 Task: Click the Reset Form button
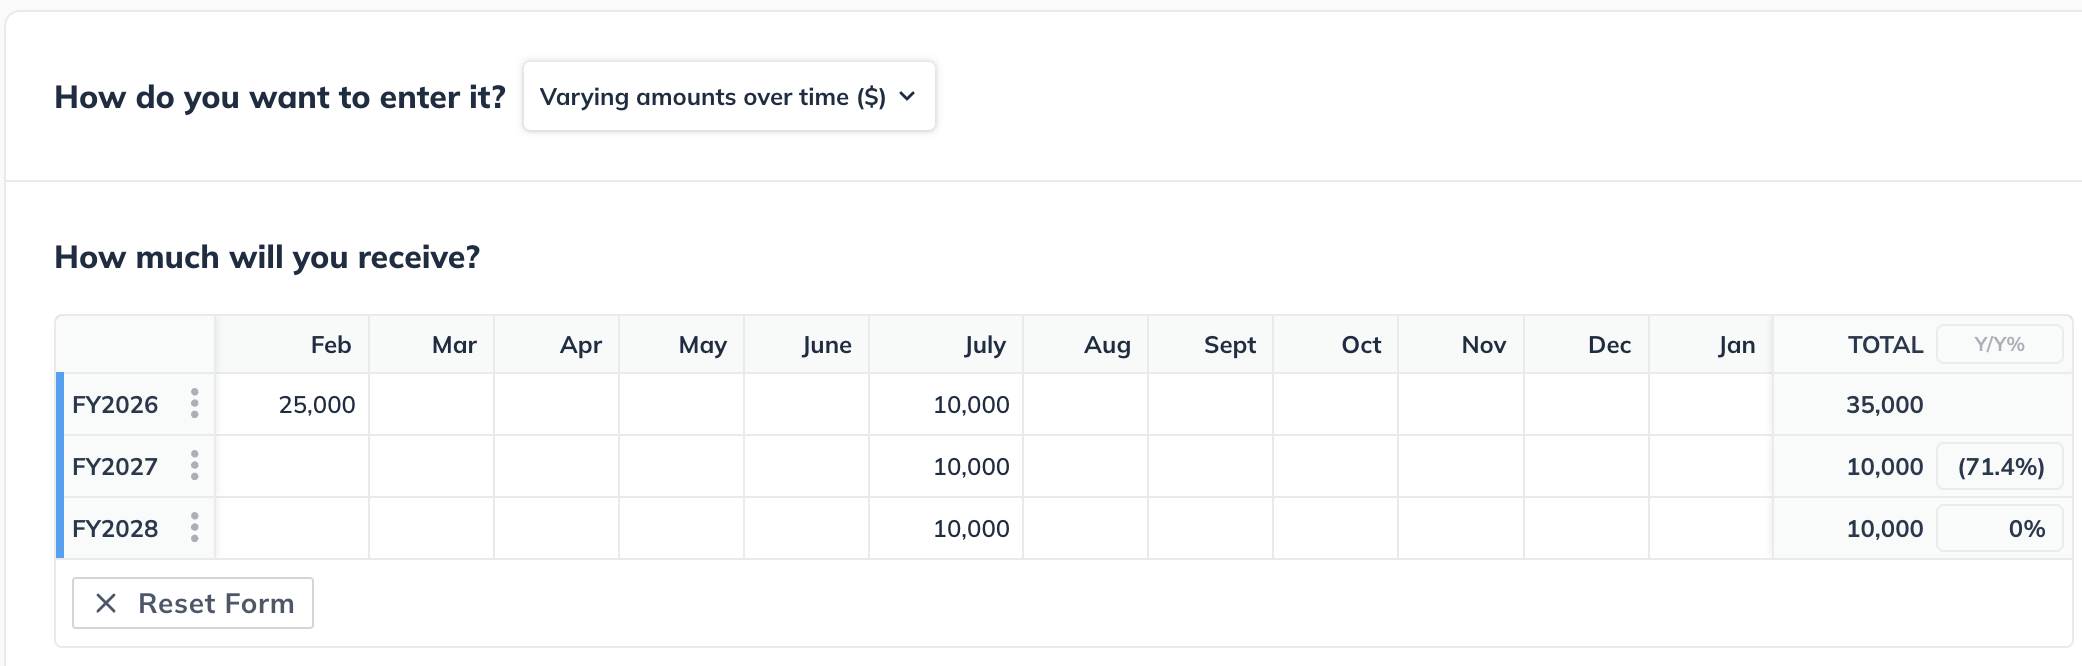point(193,603)
